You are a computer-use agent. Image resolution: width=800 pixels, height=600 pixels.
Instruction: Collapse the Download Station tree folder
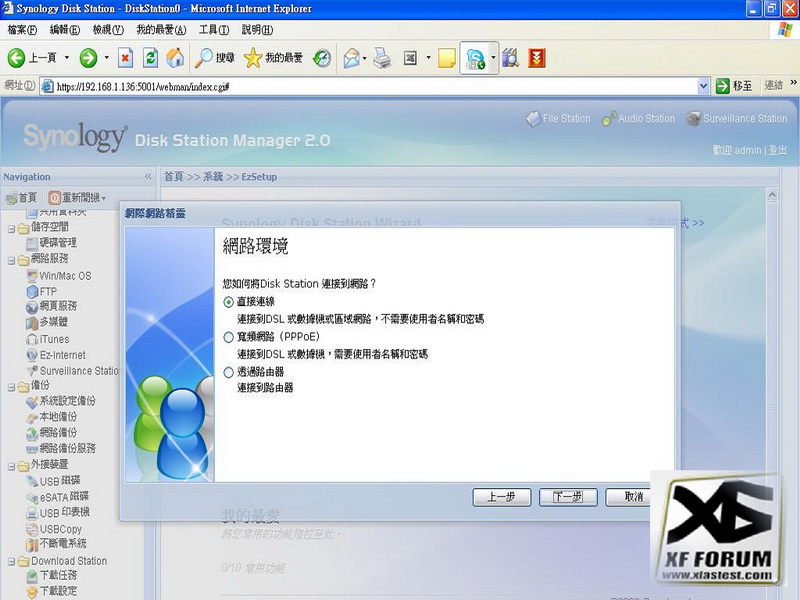coord(11,562)
